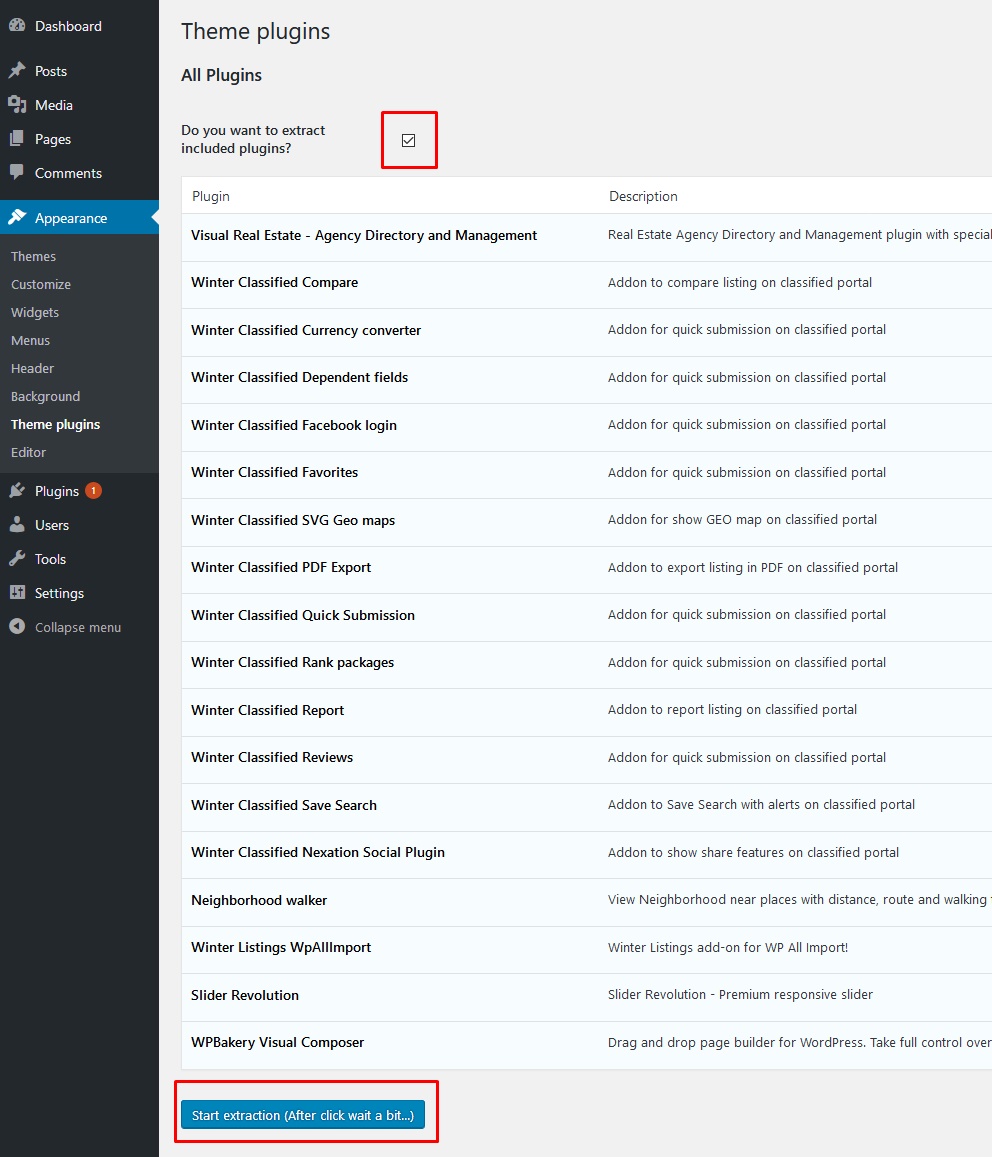
Task: Click the Users person icon
Action: click(17, 525)
